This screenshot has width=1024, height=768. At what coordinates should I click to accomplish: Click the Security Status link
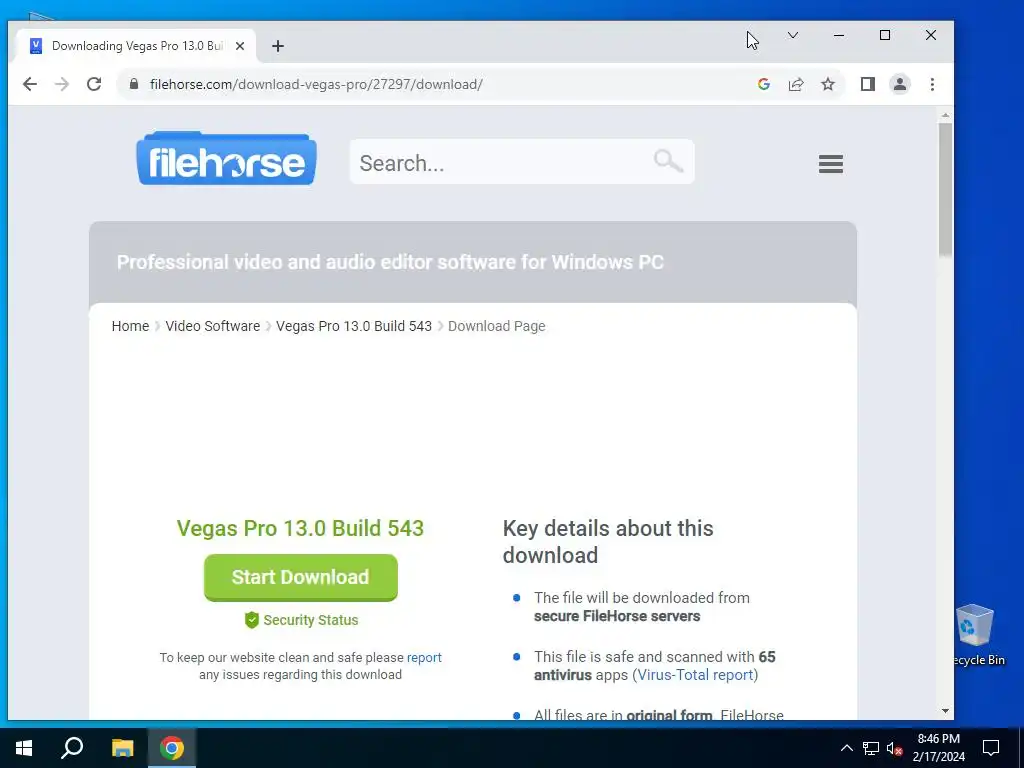tap(310, 620)
